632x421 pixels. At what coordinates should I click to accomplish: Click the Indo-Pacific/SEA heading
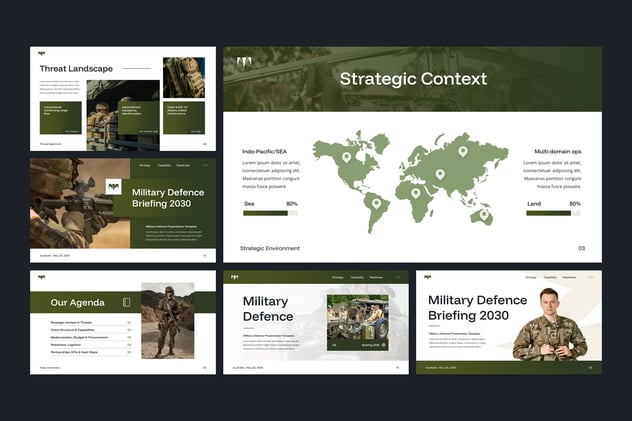click(x=263, y=152)
